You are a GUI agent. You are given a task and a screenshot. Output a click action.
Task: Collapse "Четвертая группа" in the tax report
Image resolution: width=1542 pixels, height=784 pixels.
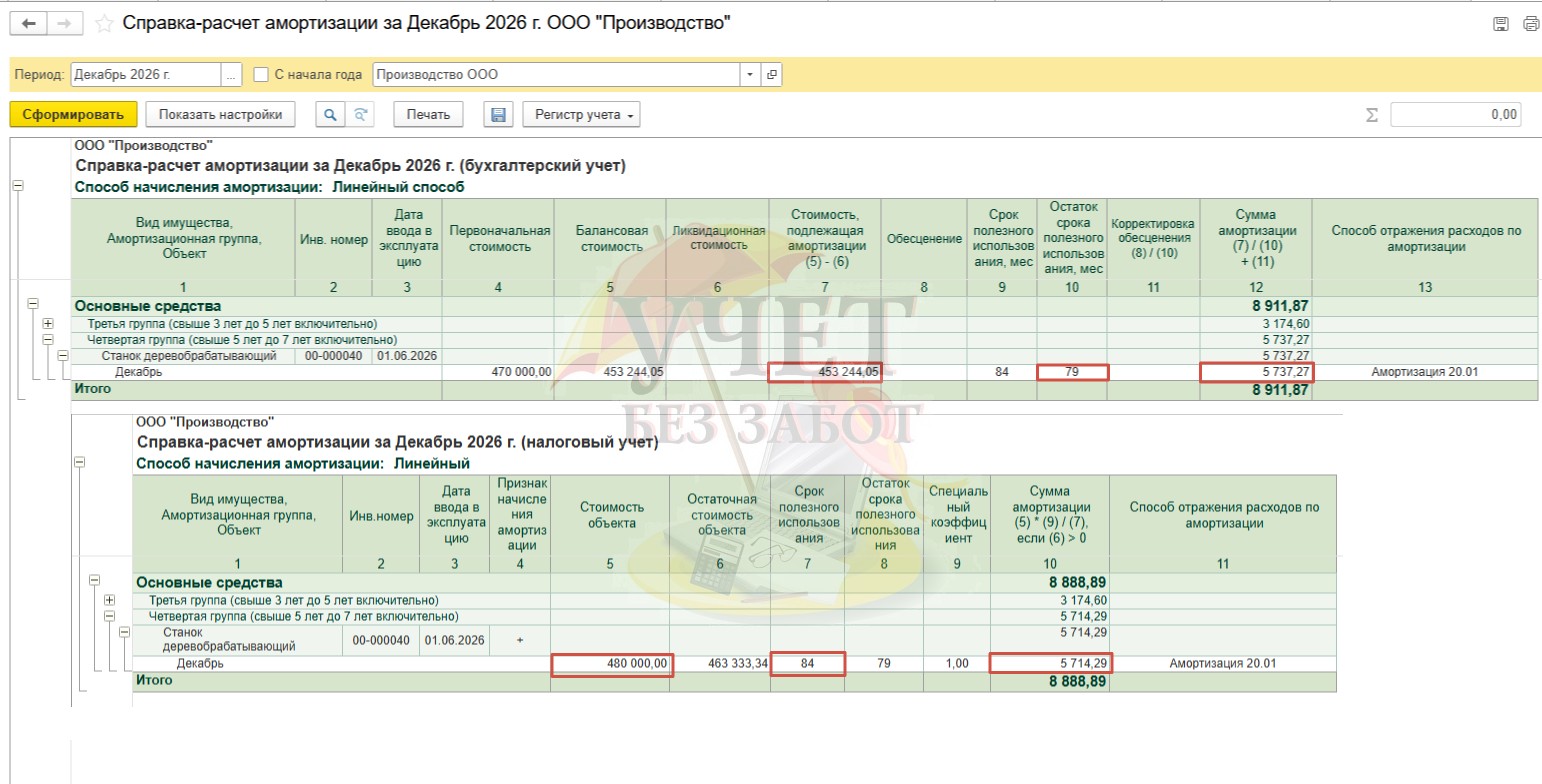pos(110,616)
